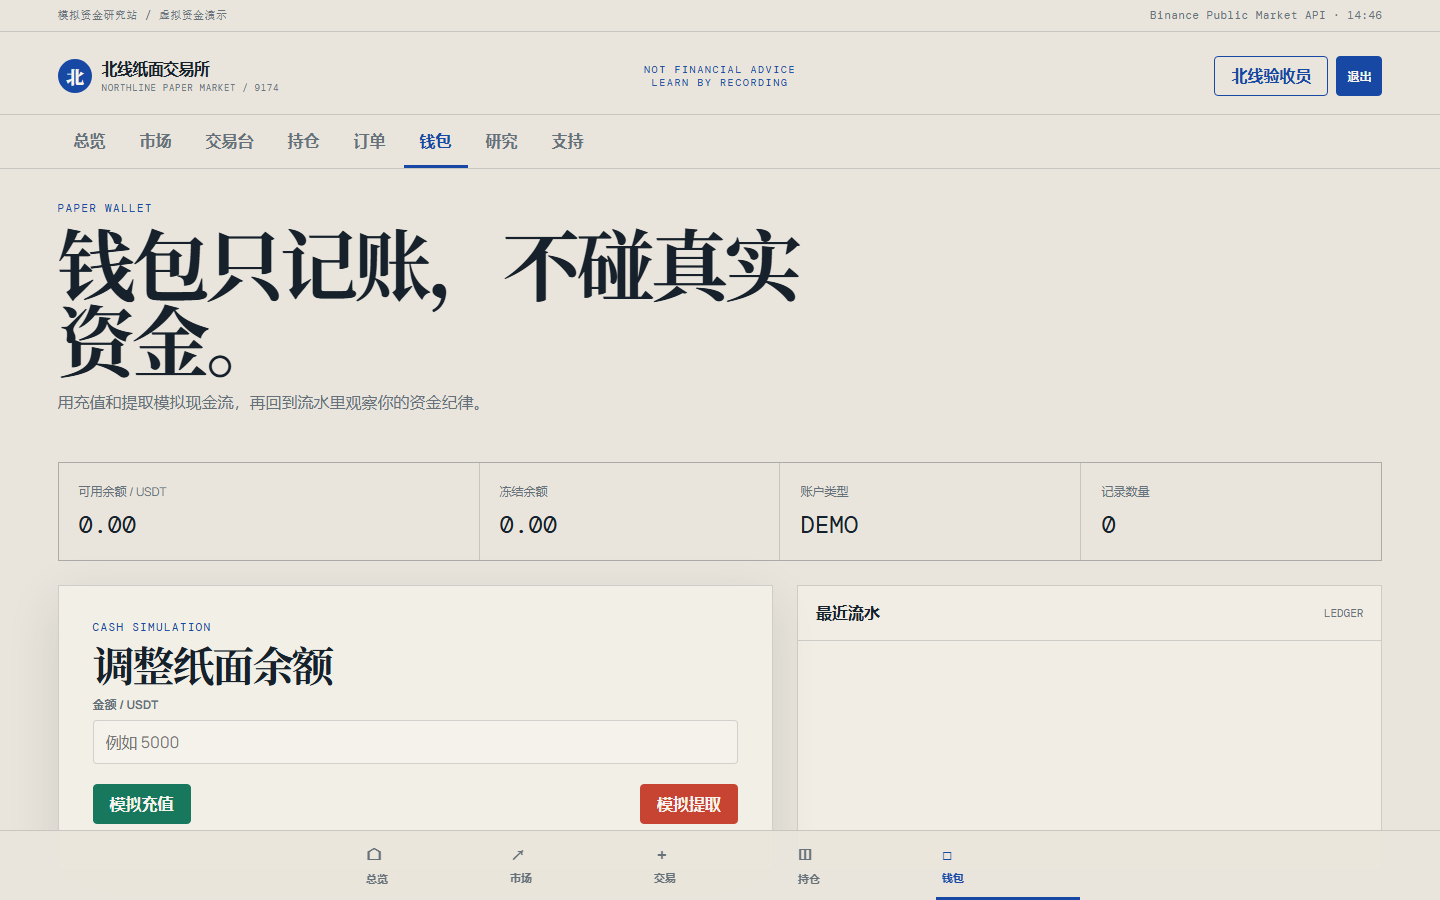1440x900 pixels.
Task: Click the green 模拟充值 button
Action: pos(142,804)
